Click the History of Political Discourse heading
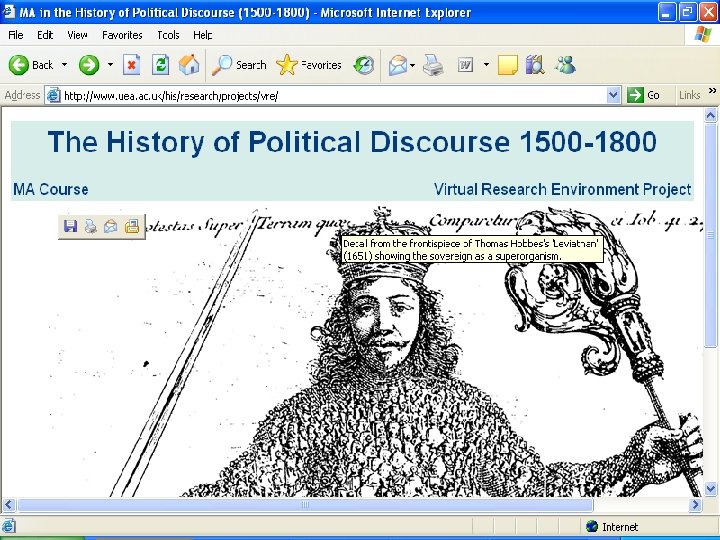 [x=352, y=141]
